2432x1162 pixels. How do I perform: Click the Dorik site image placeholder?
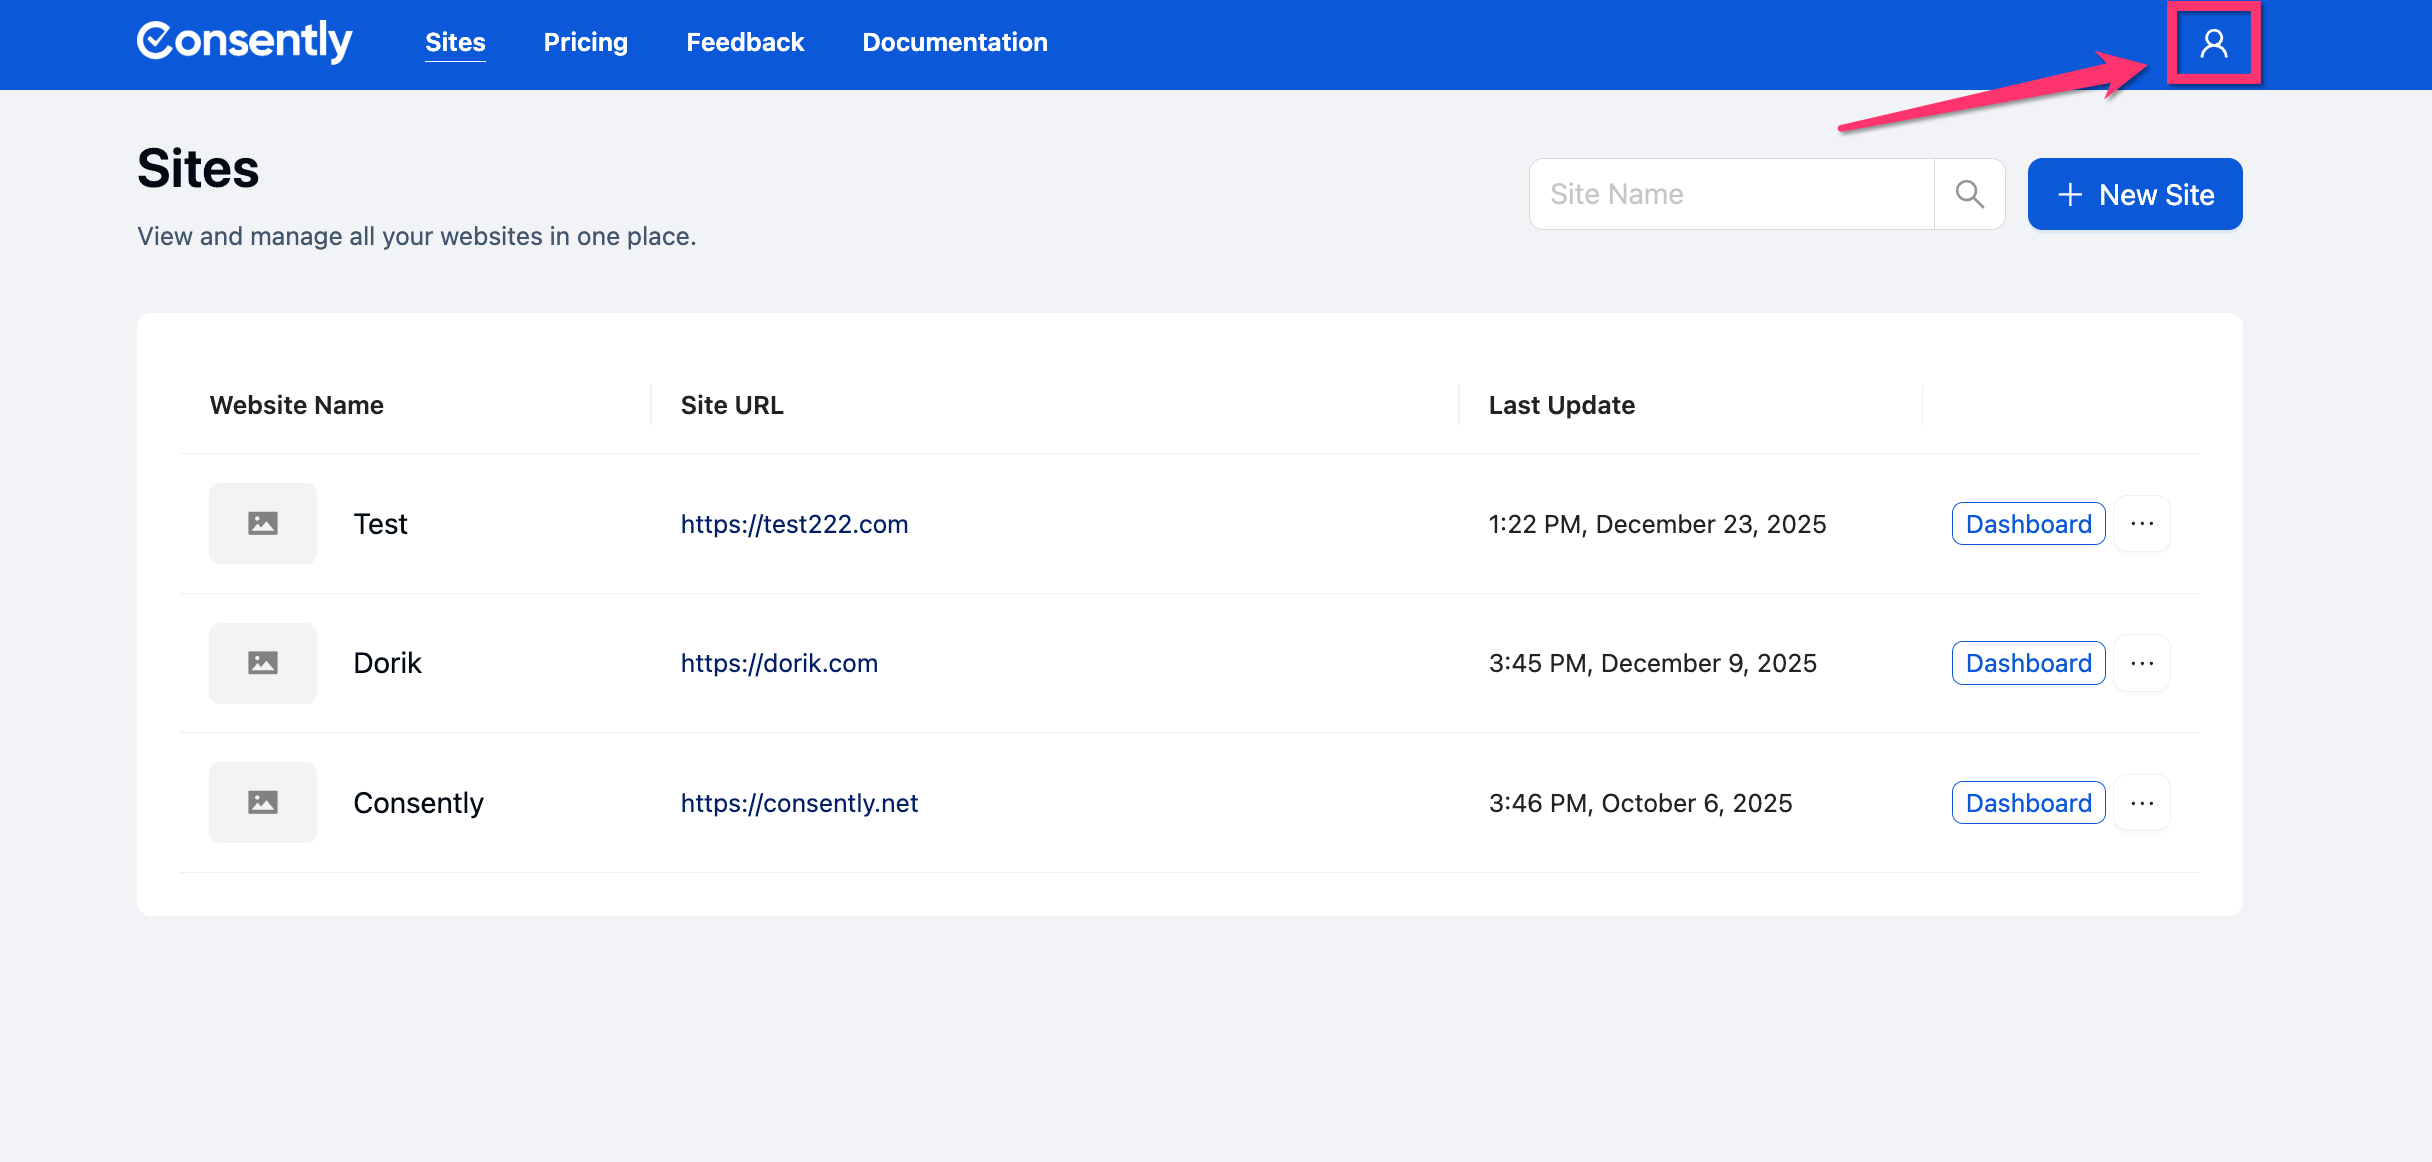[x=263, y=663]
